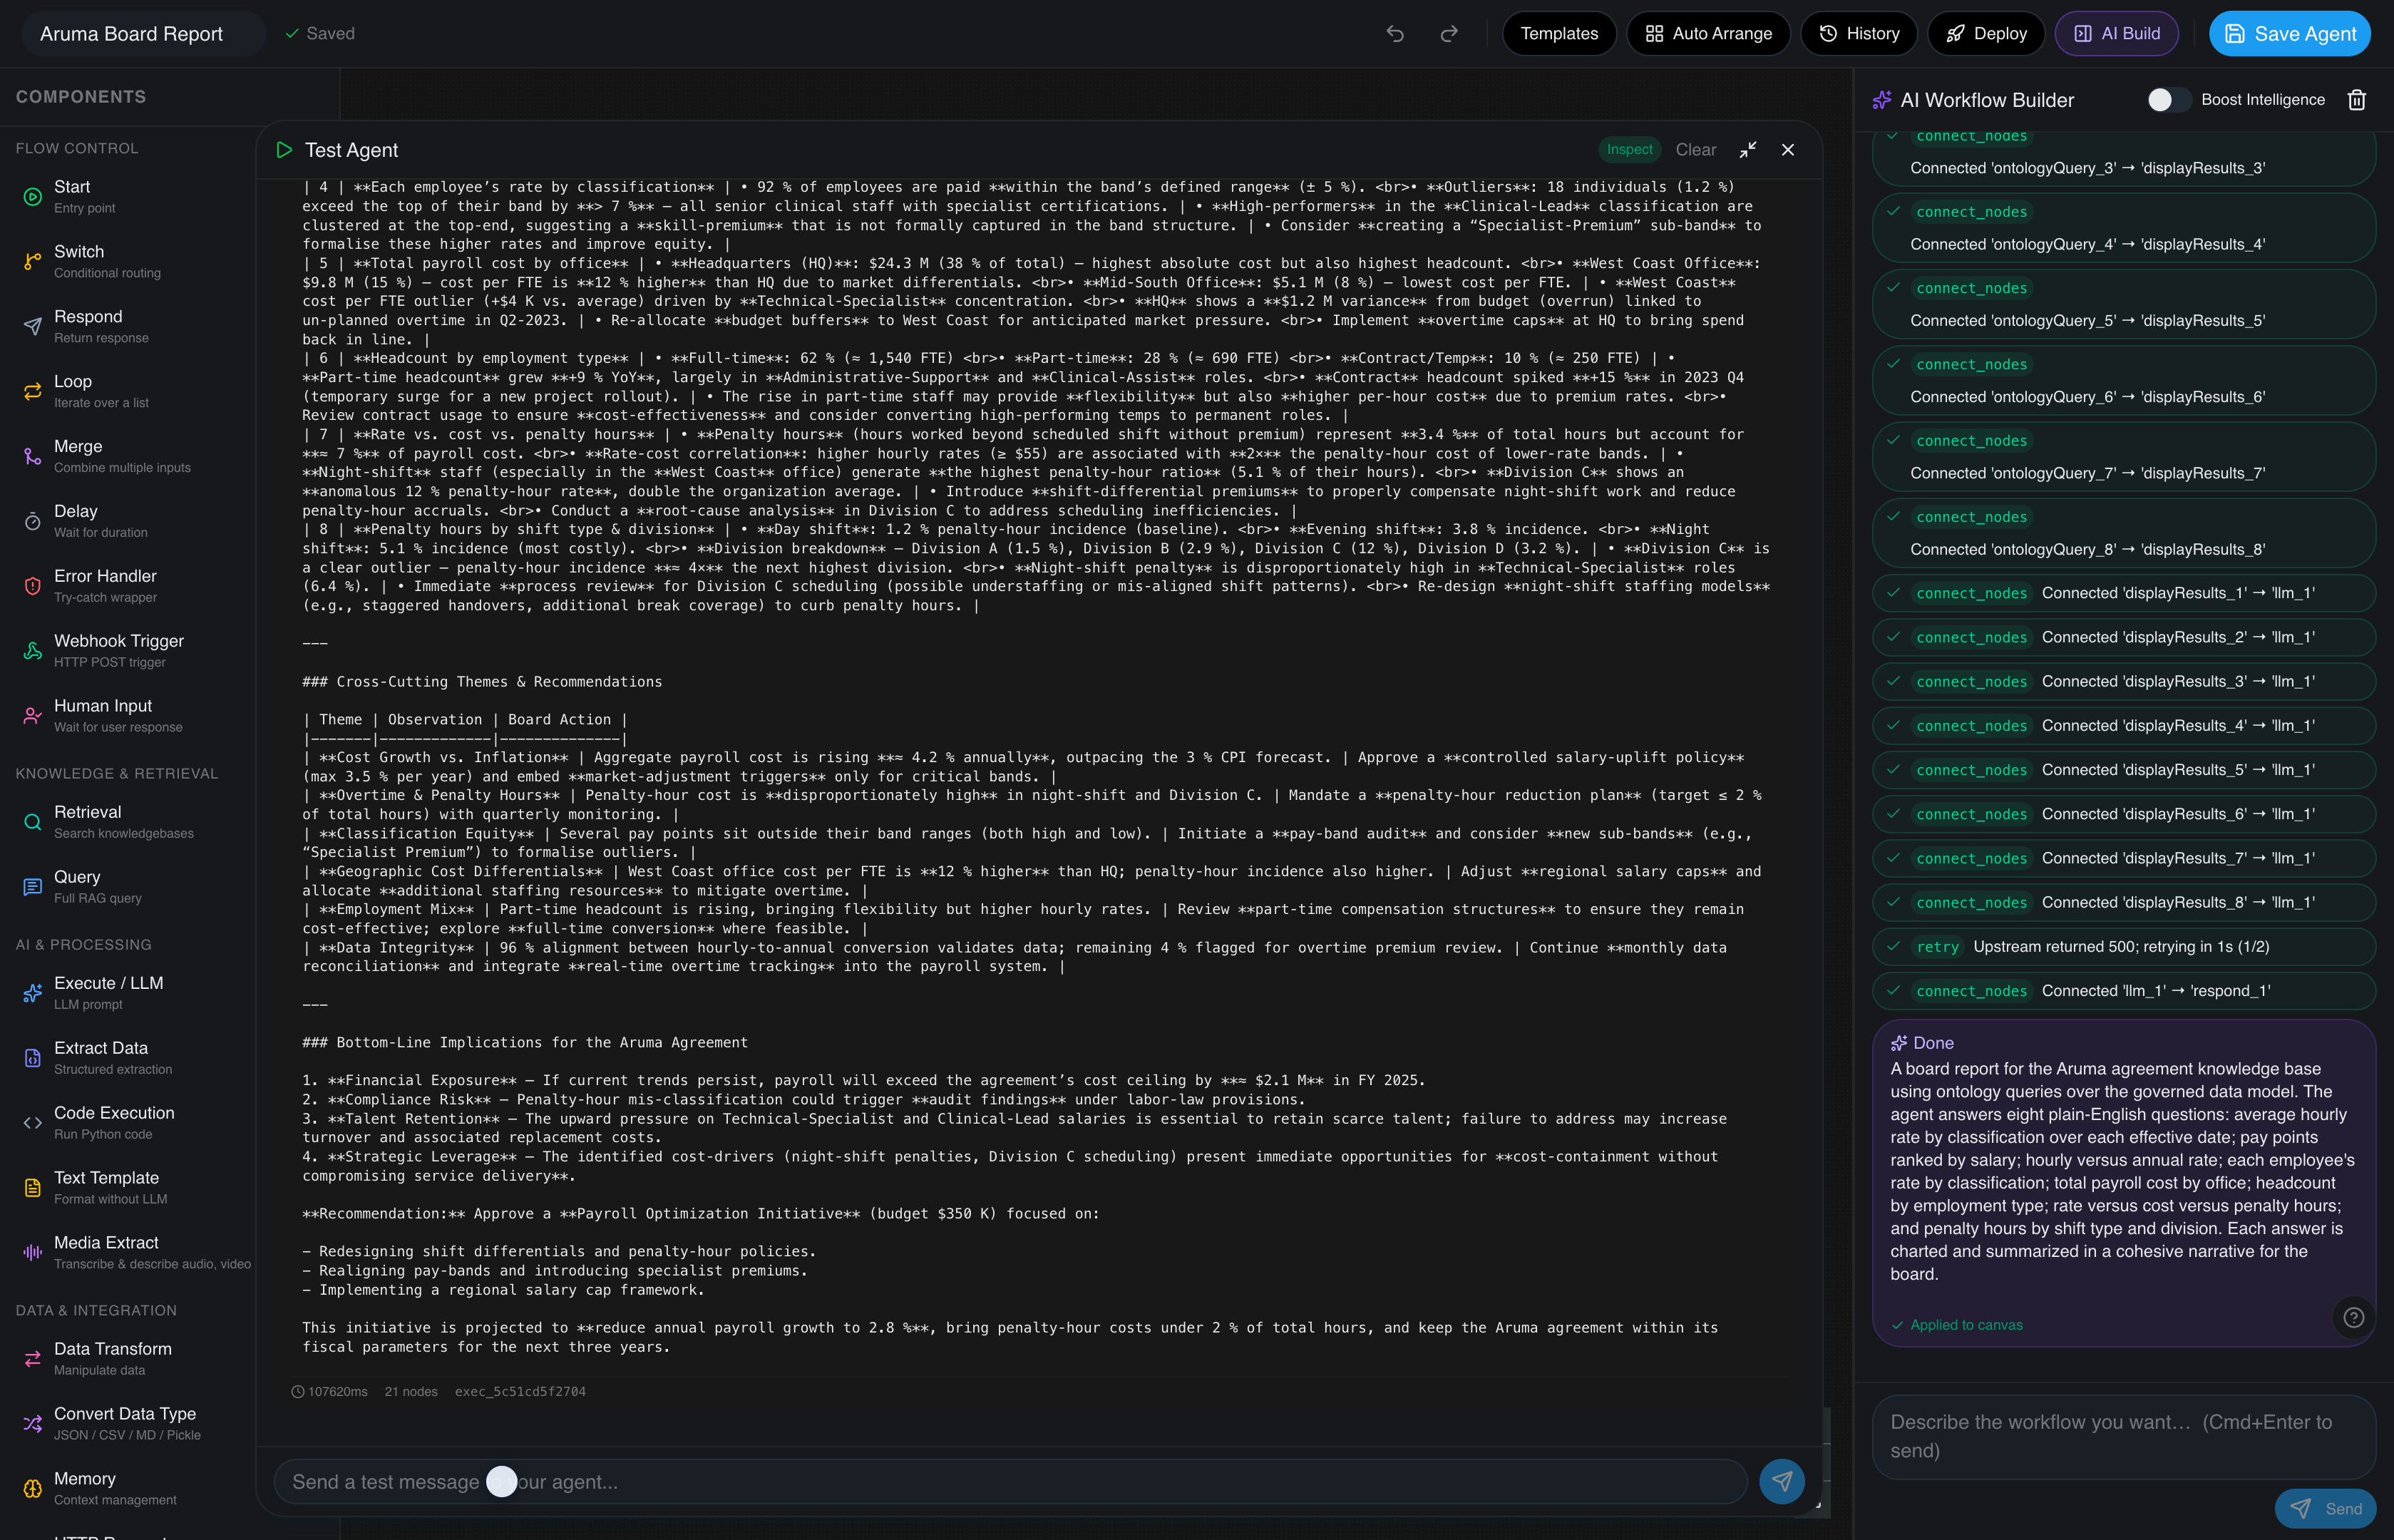This screenshot has width=2394, height=1540.
Task: Click the Deploy button
Action: click(x=1985, y=34)
